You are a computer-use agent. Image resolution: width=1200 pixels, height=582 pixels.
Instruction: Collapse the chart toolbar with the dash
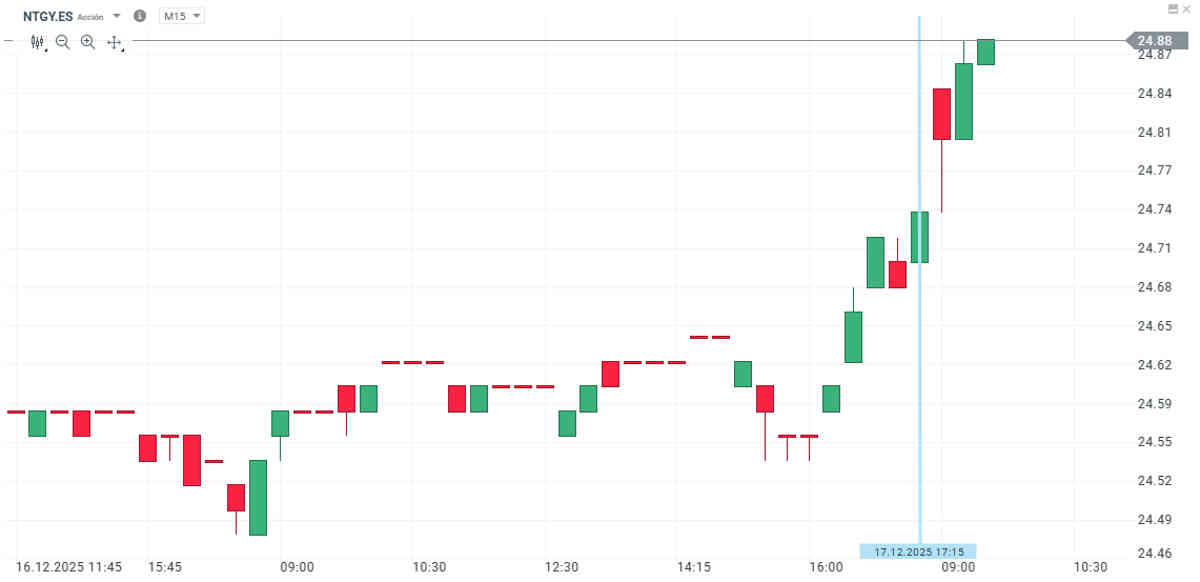(x=8, y=42)
